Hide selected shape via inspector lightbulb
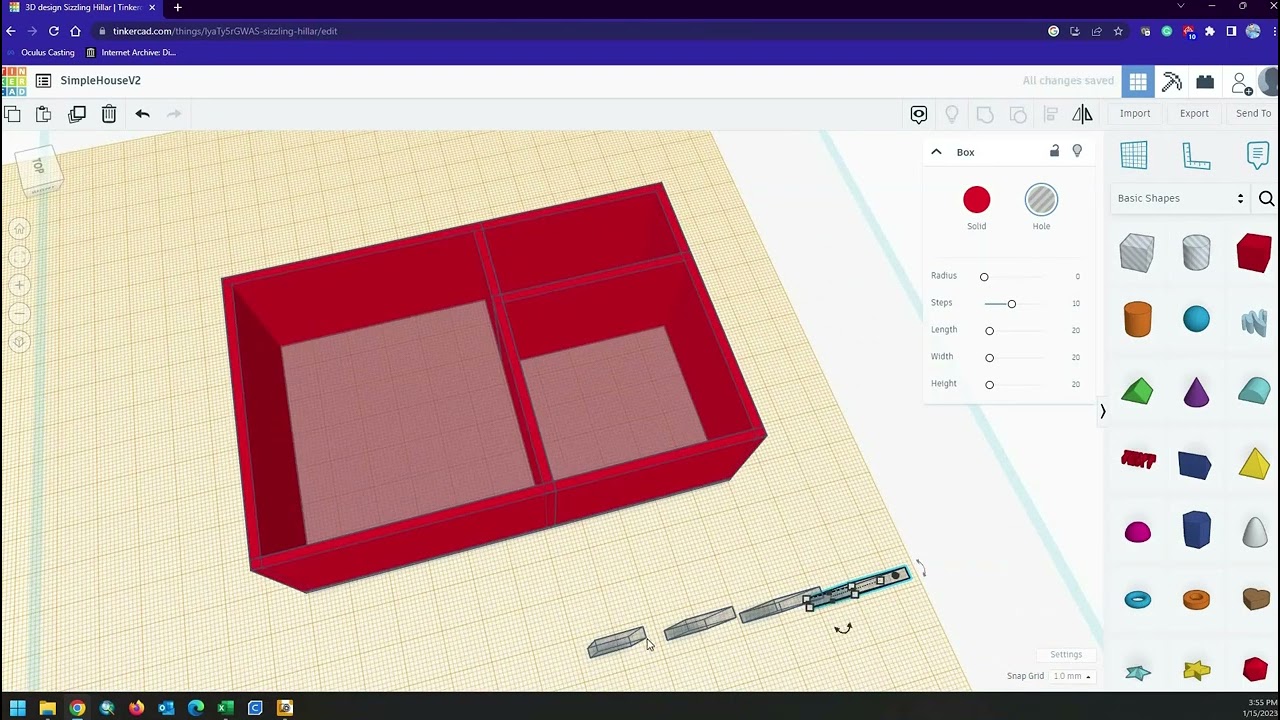1280x720 pixels. (x=1077, y=151)
